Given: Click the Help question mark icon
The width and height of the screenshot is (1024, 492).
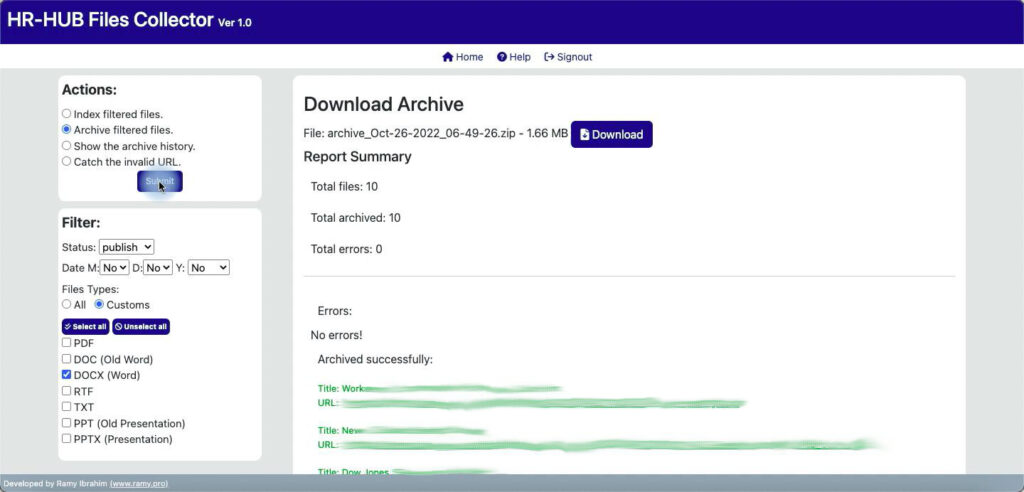Looking at the screenshot, I should (x=502, y=57).
